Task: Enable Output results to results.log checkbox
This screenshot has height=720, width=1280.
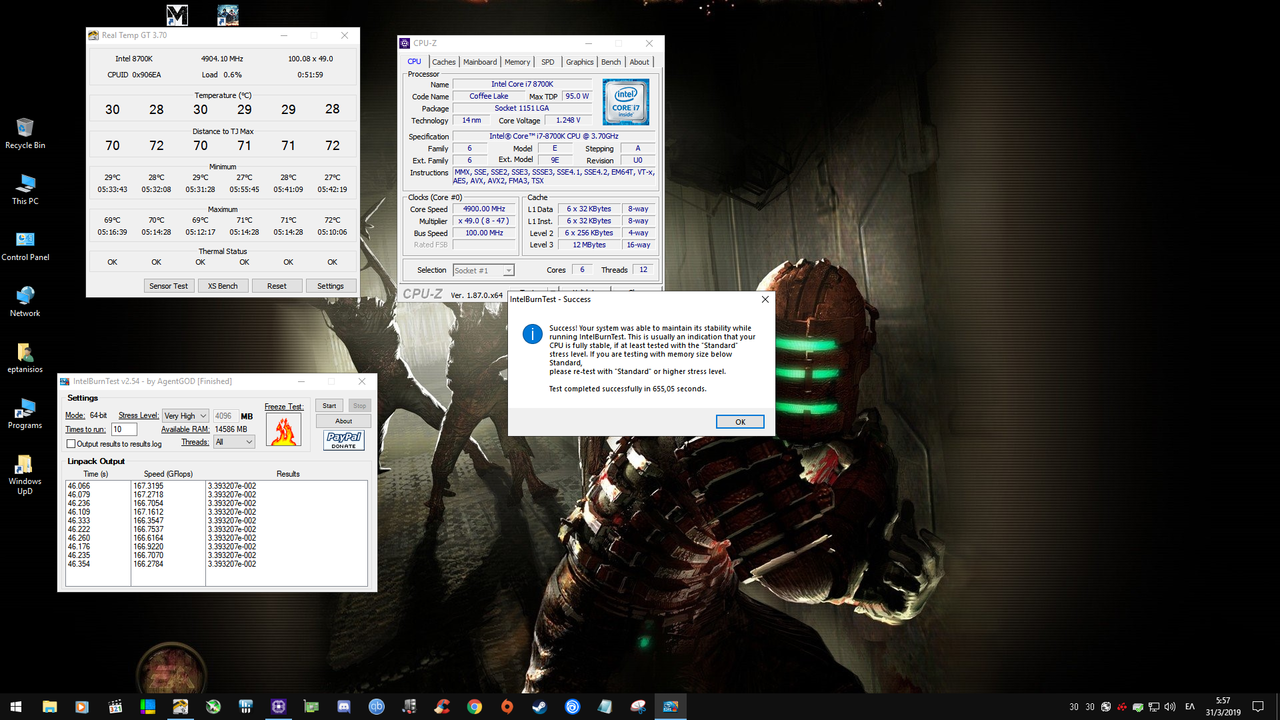Action: 71,443
